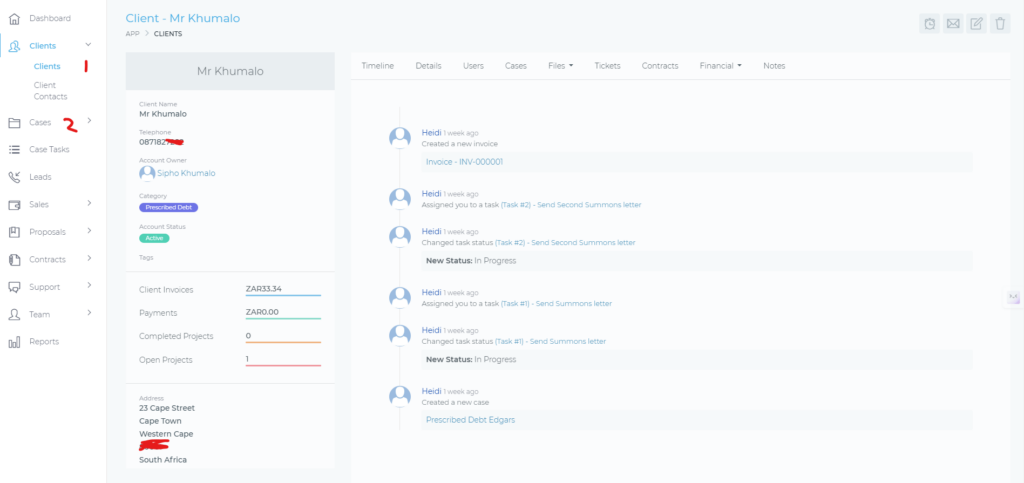Image resolution: width=1024 pixels, height=483 pixels.
Task: Expand the Cases sidebar menu
Action: coord(89,122)
